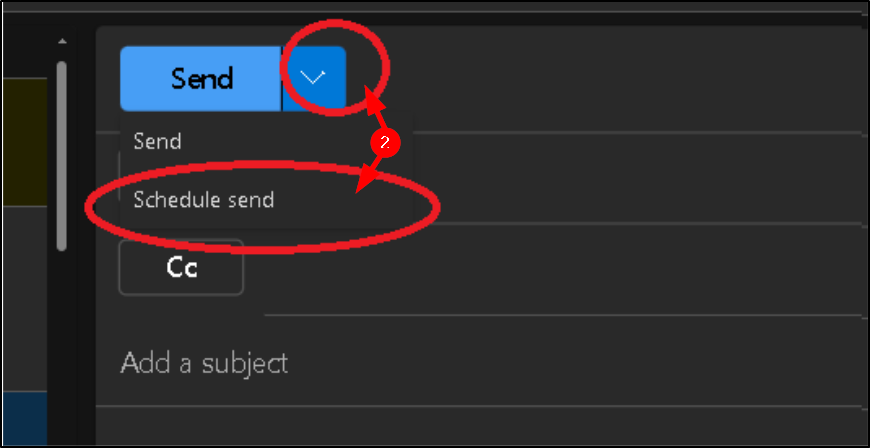The height and width of the screenshot is (448, 870).
Task: Select the gray message item between colored ones
Action: 25,299
